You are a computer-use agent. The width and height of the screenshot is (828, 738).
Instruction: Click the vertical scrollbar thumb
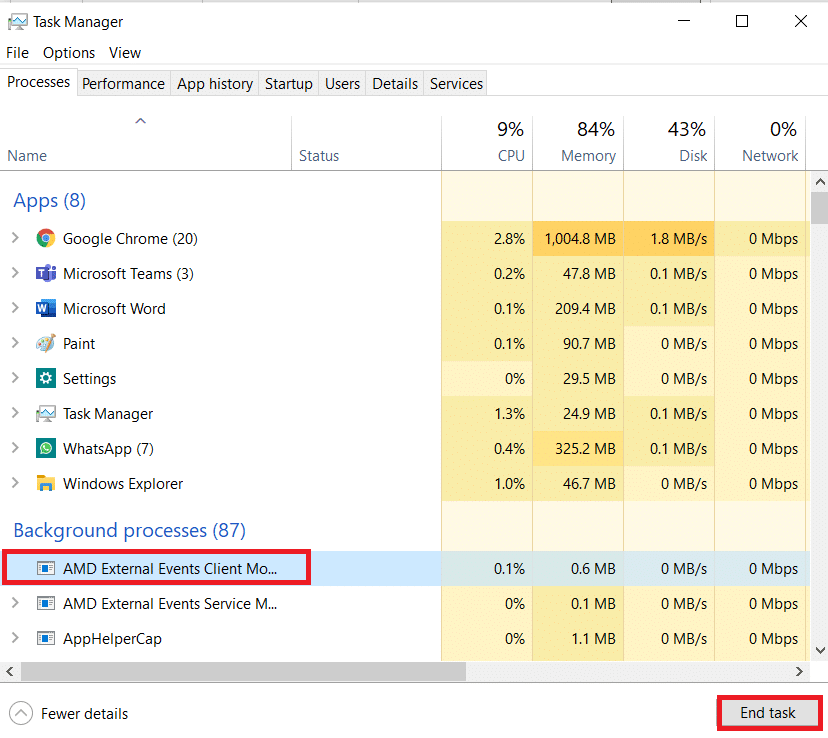(820, 208)
